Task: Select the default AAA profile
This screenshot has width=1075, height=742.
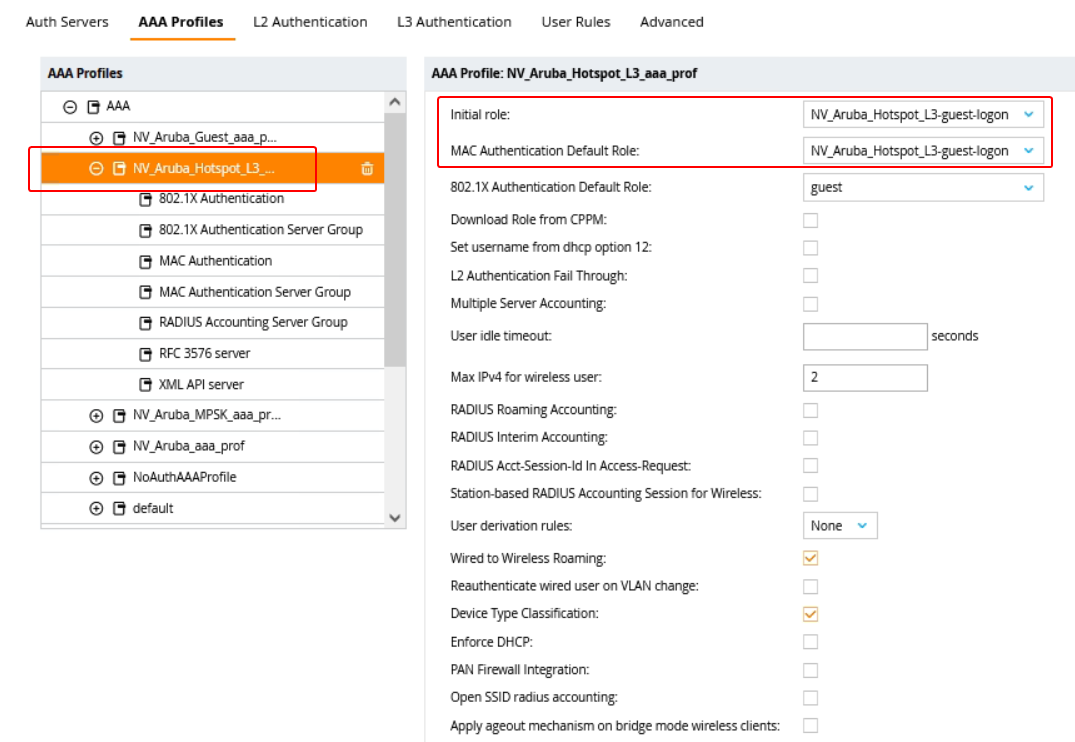Action: click(x=153, y=509)
